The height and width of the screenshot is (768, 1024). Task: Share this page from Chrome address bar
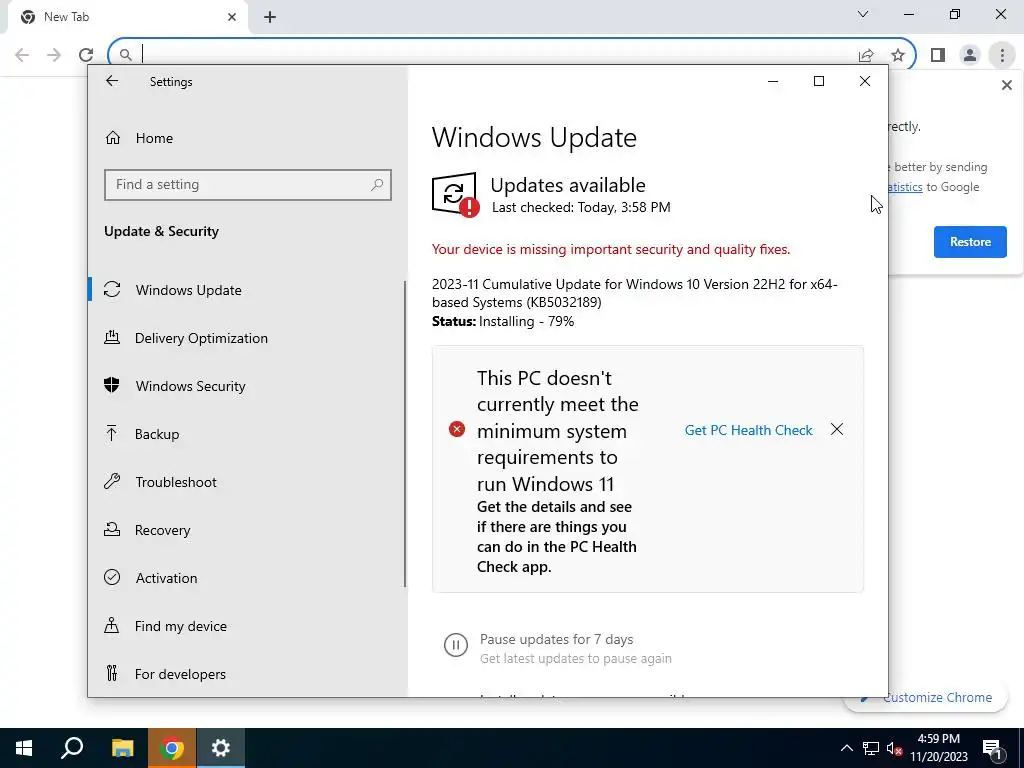(x=866, y=56)
